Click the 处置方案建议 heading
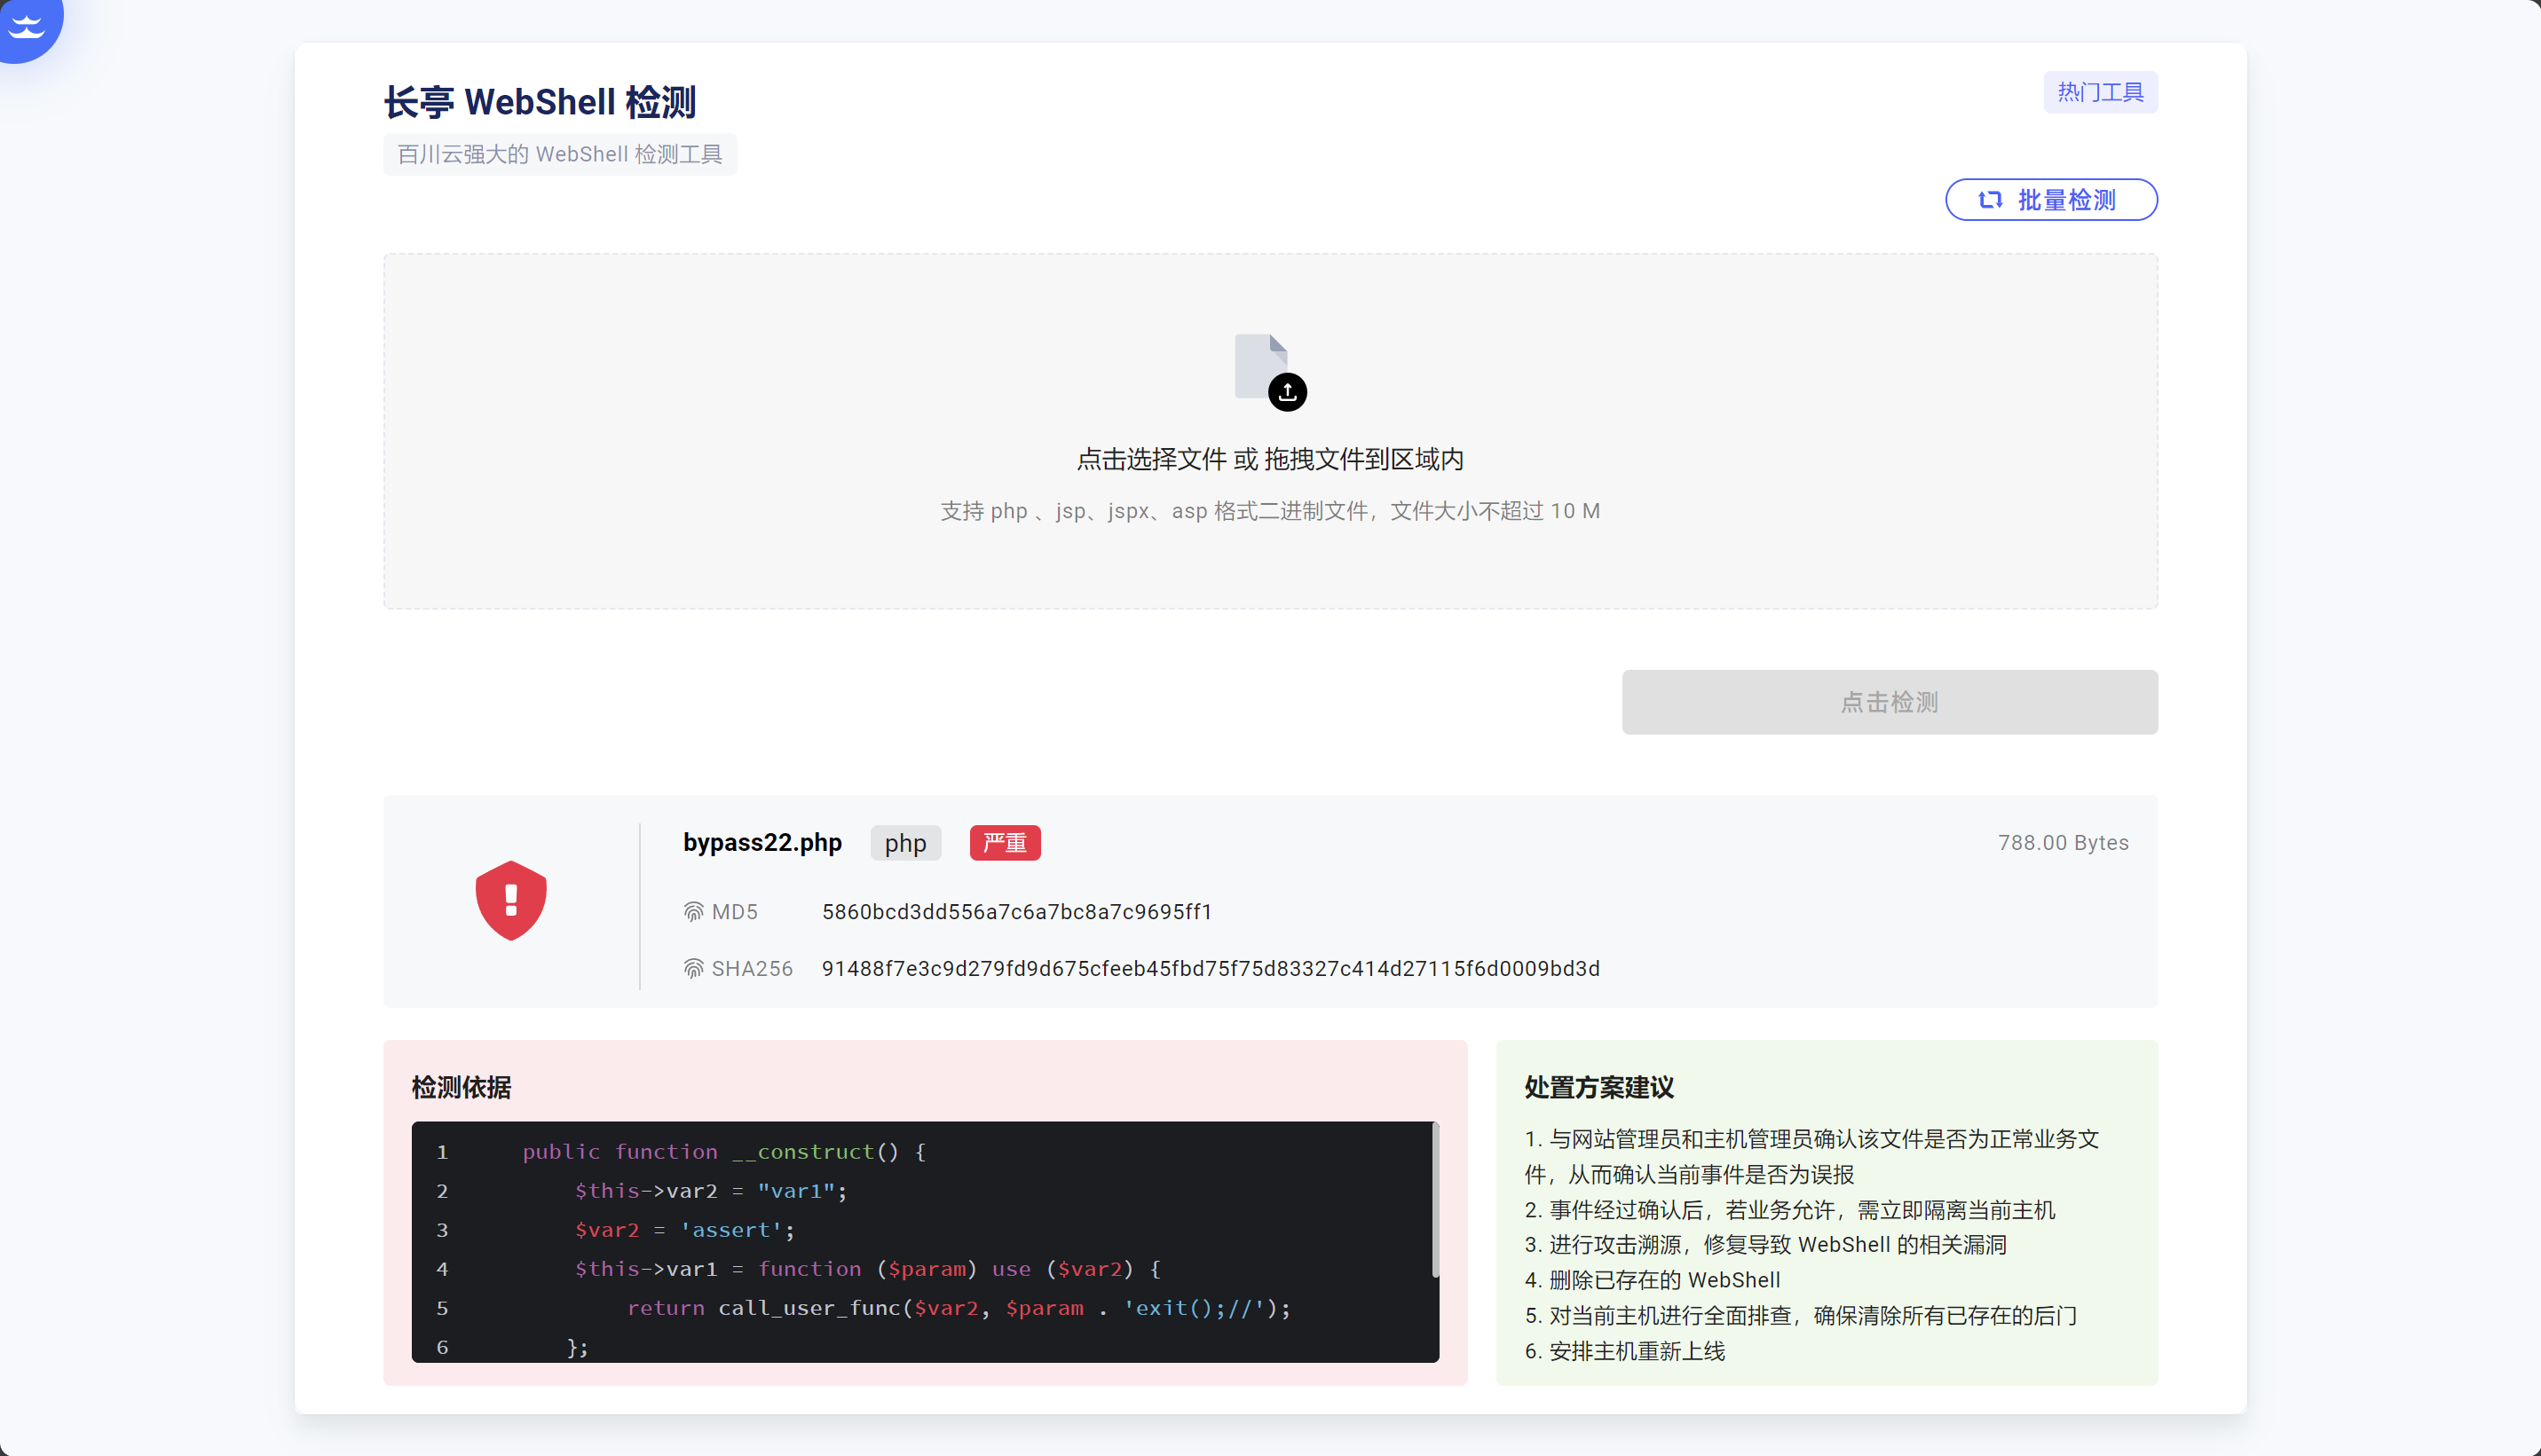The height and width of the screenshot is (1456, 2541). pyautogui.click(x=1598, y=1087)
